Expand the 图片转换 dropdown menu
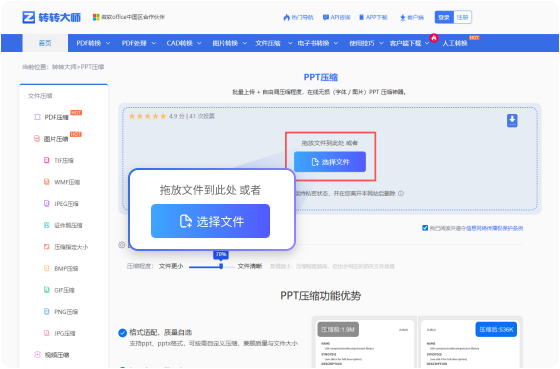 (229, 43)
